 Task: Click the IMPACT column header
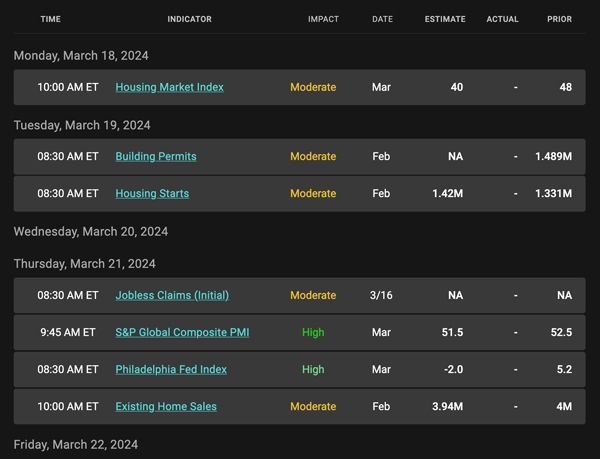point(323,19)
